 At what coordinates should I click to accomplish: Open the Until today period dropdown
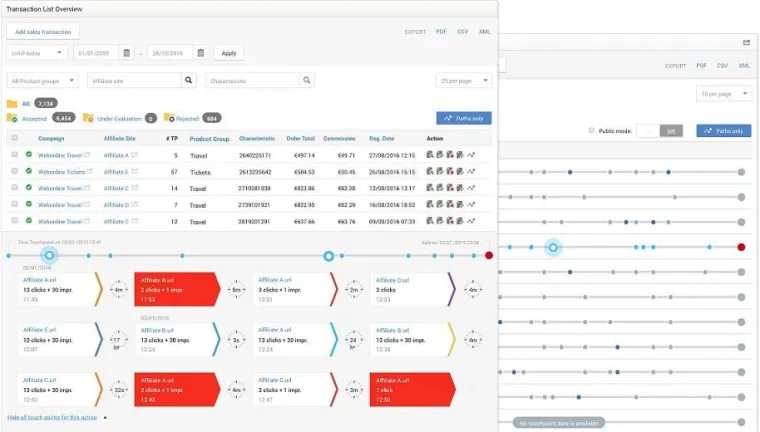[37, 53]
